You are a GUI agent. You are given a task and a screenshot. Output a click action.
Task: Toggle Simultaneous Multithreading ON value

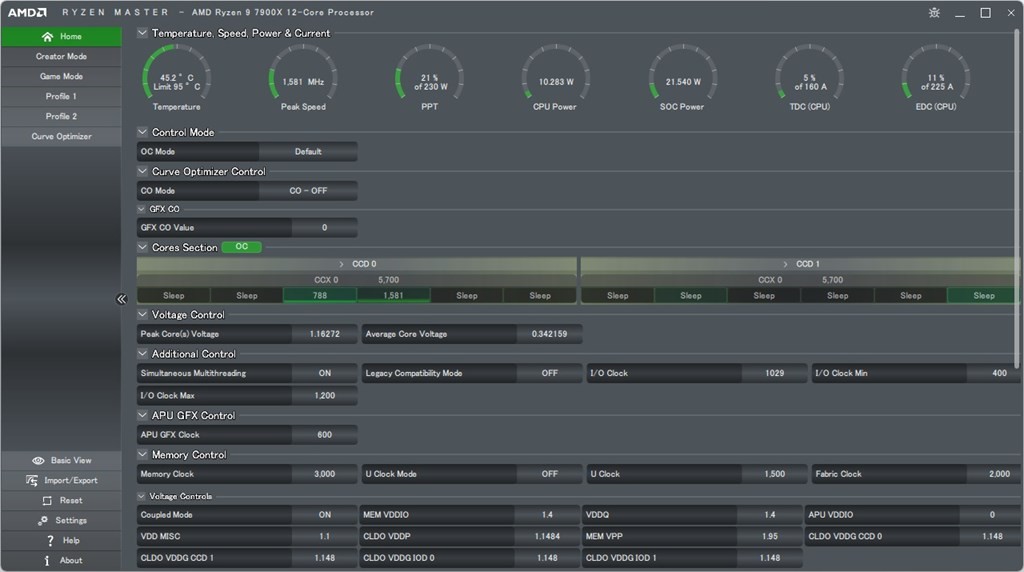point(324,373)
